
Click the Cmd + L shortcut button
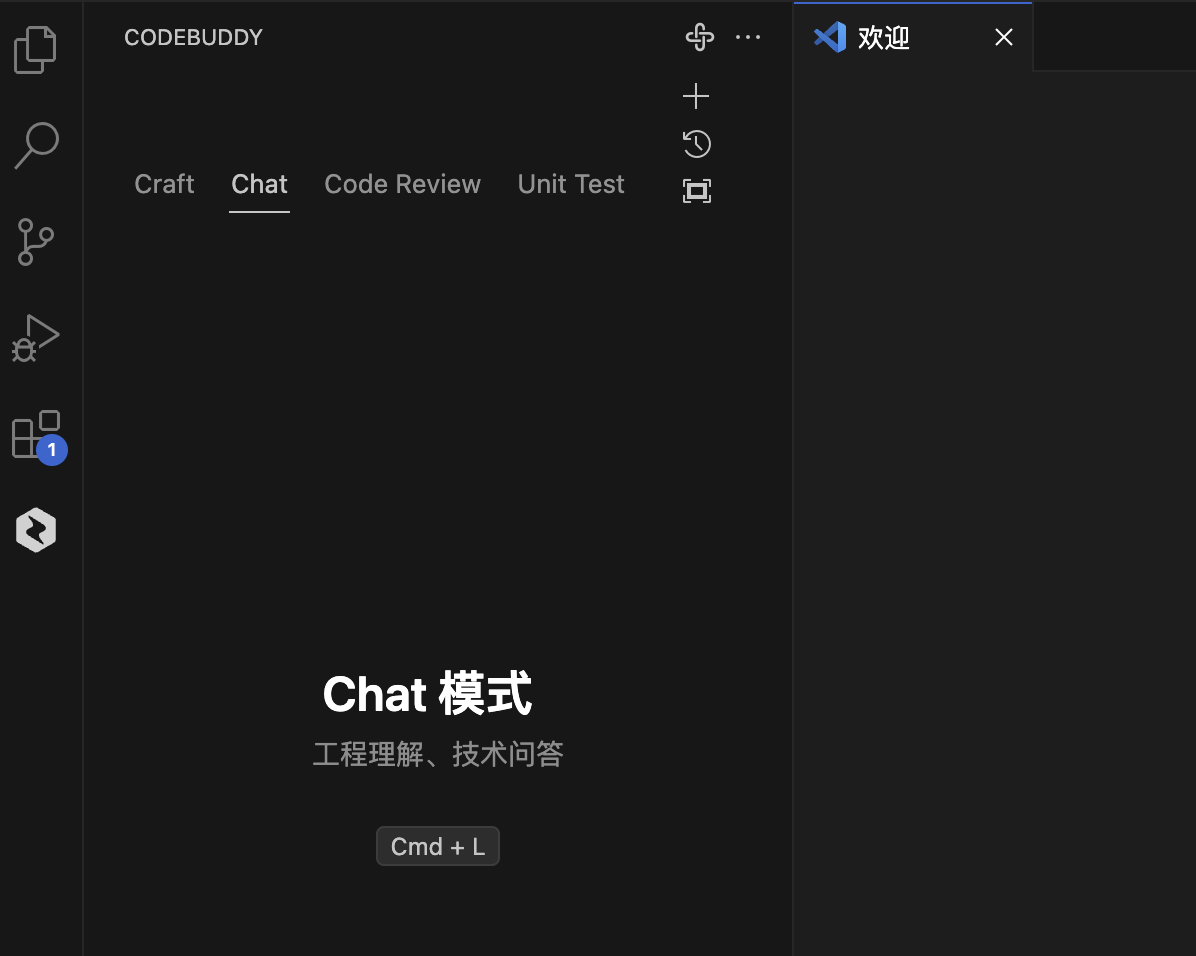click(437, 845)
